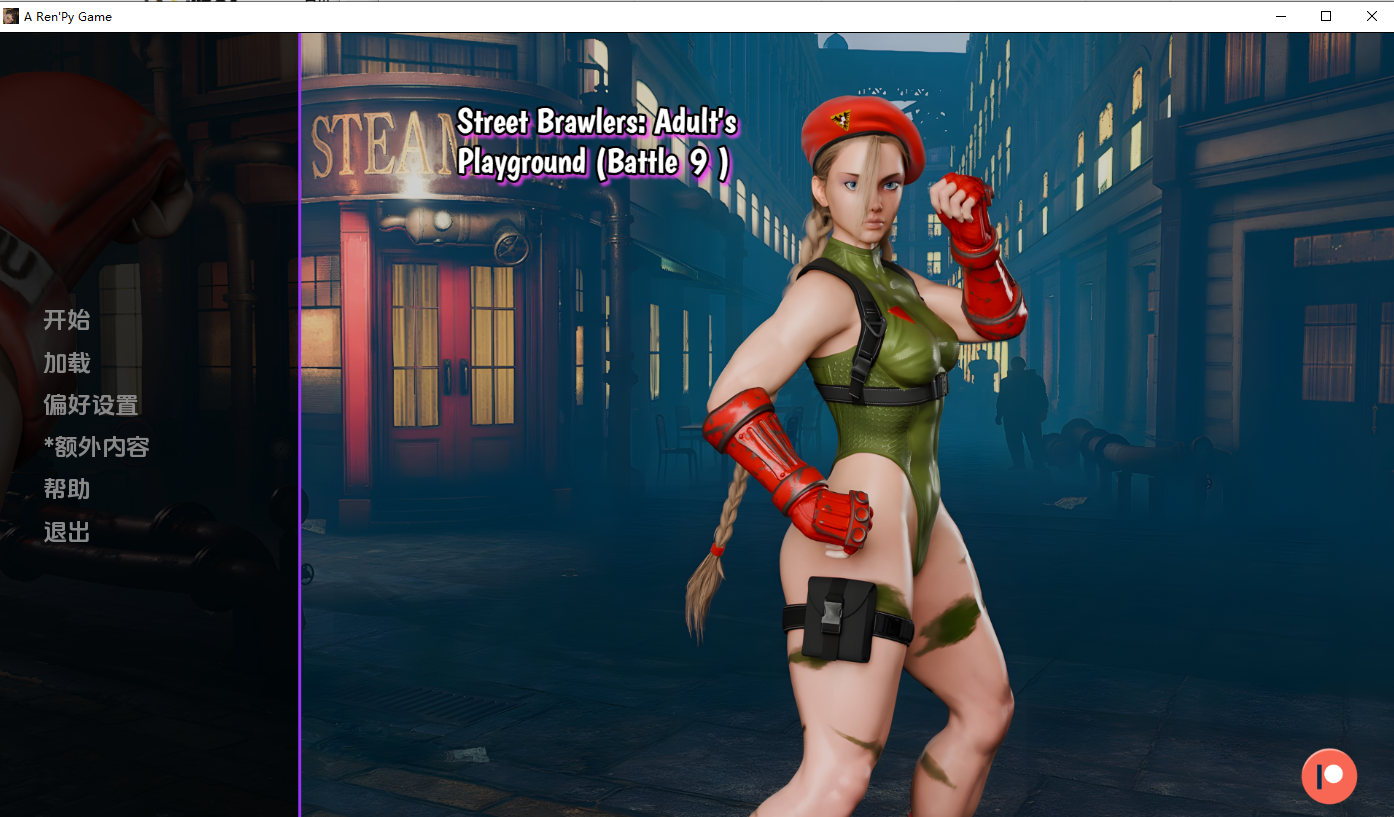
Task: Start the game with 开始
Action: tap(66, 320)
